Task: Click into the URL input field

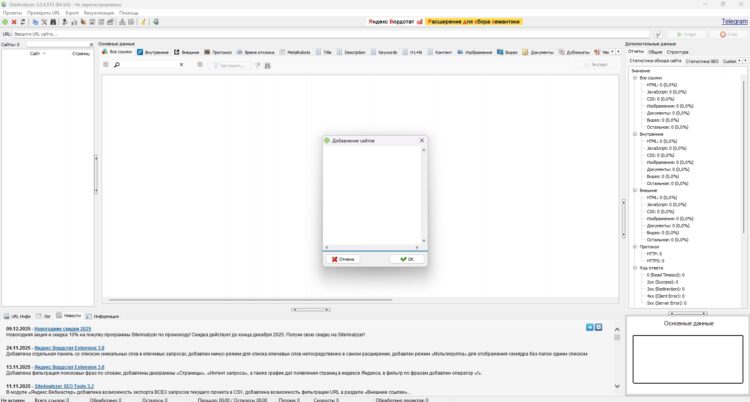Action: pos(331,34)
